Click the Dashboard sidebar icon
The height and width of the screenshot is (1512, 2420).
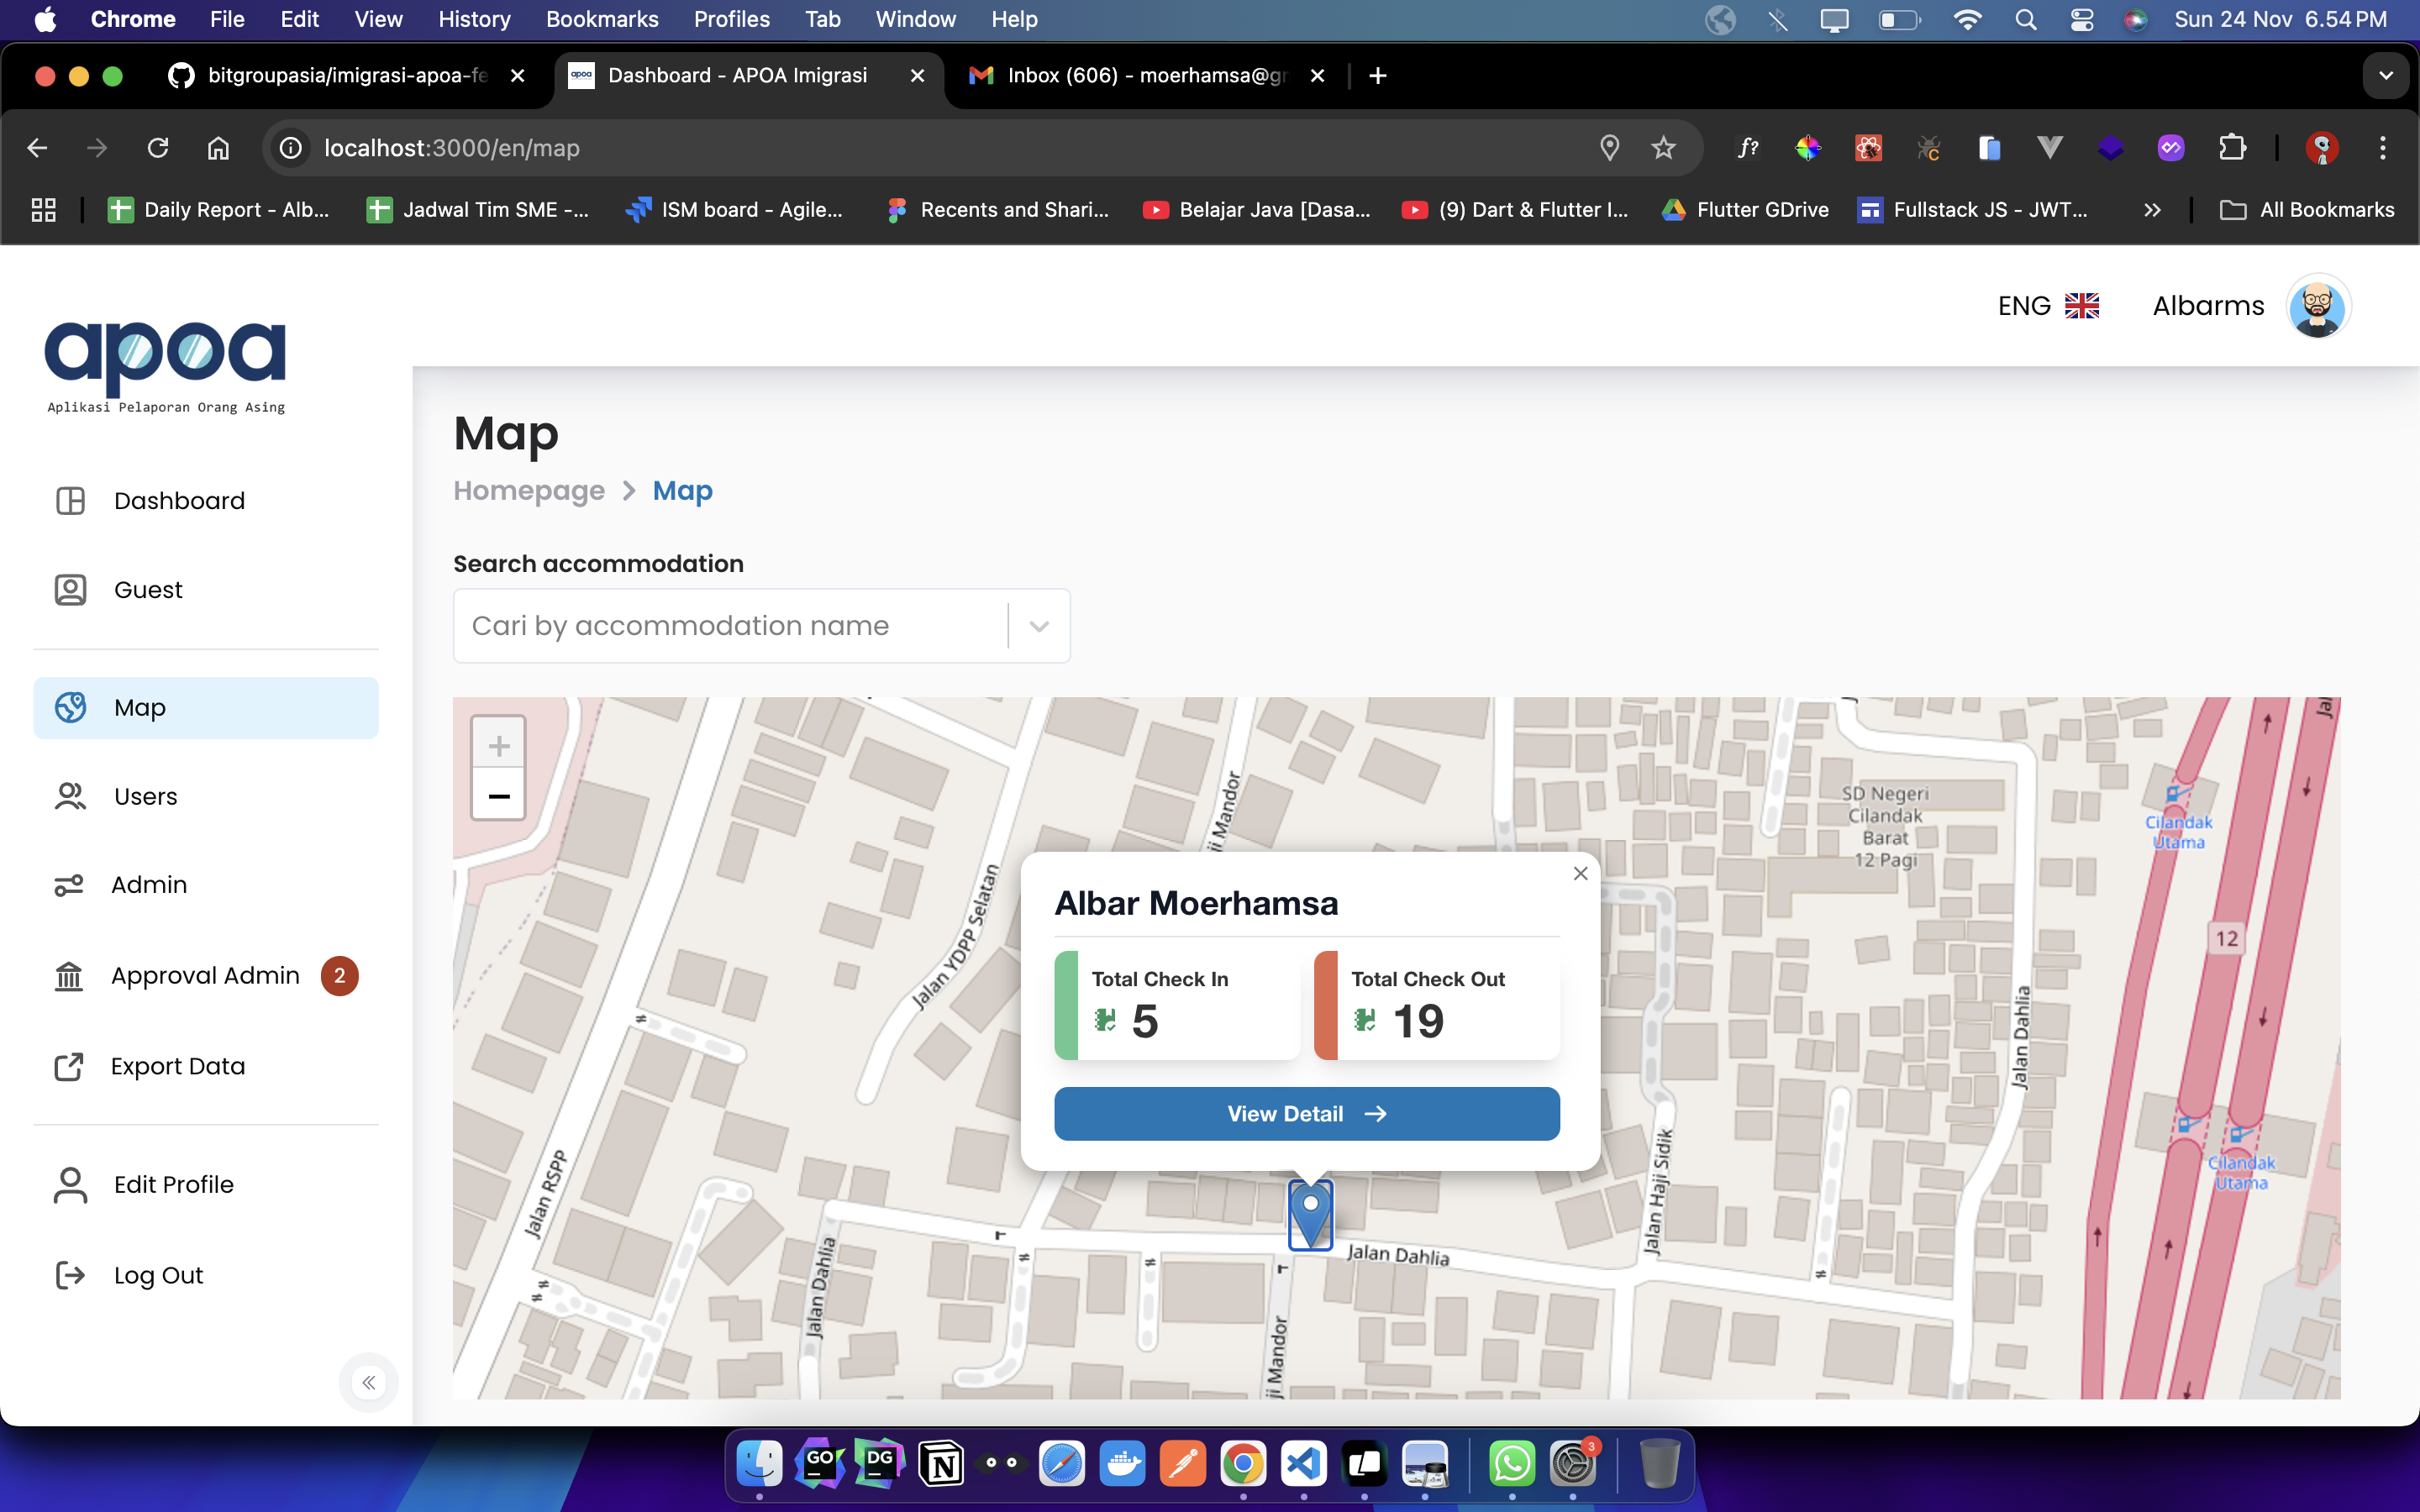tap(70, 501)
